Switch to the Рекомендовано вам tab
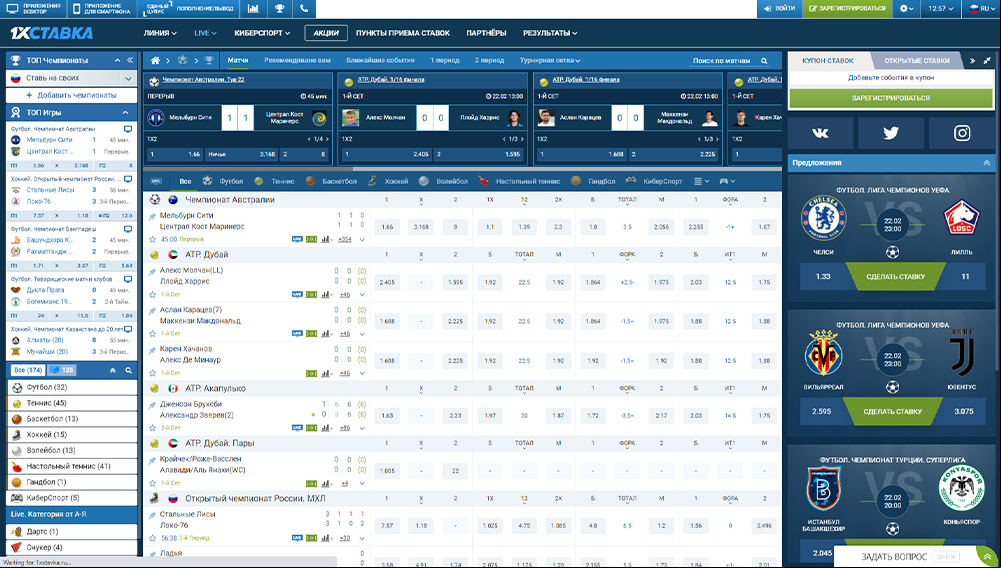This screenshot has width=1001, height=568. [297, 61]
